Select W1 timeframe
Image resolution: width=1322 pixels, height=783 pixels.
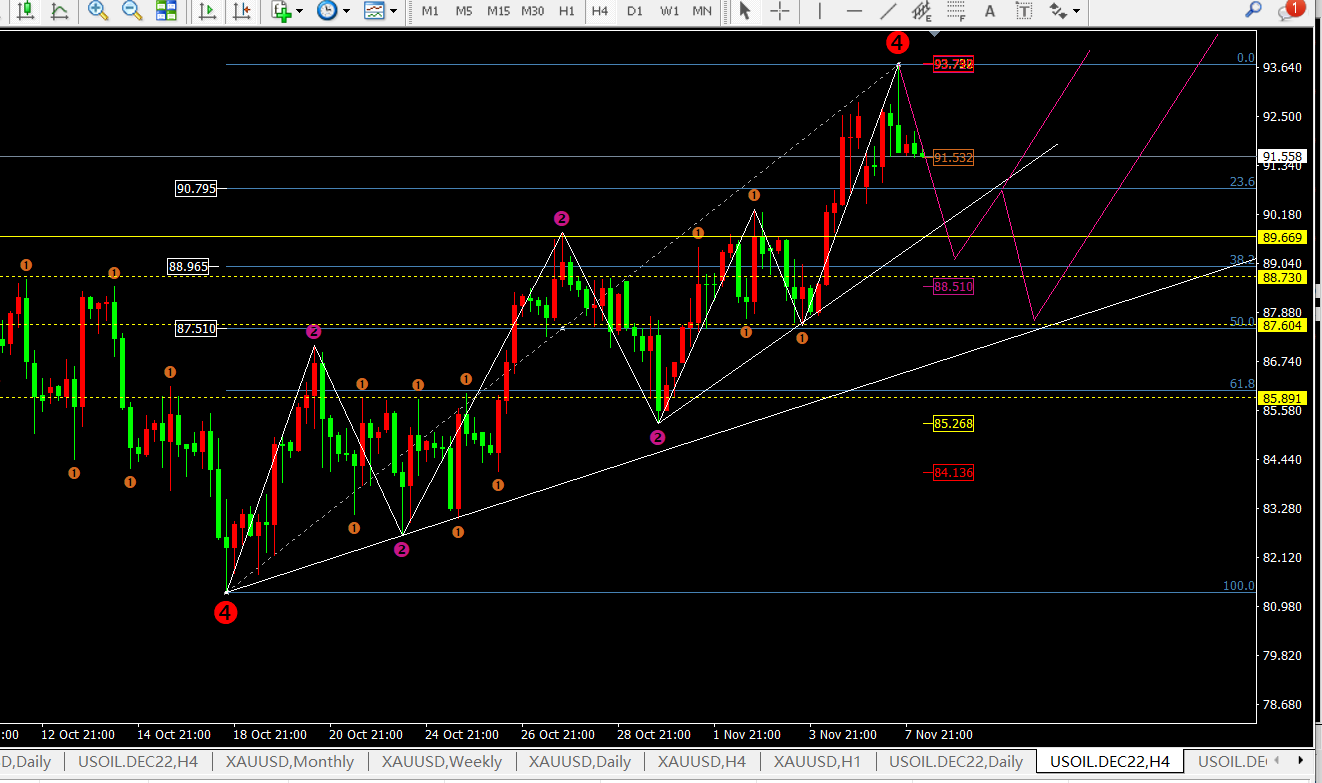(x=669, y=11)
